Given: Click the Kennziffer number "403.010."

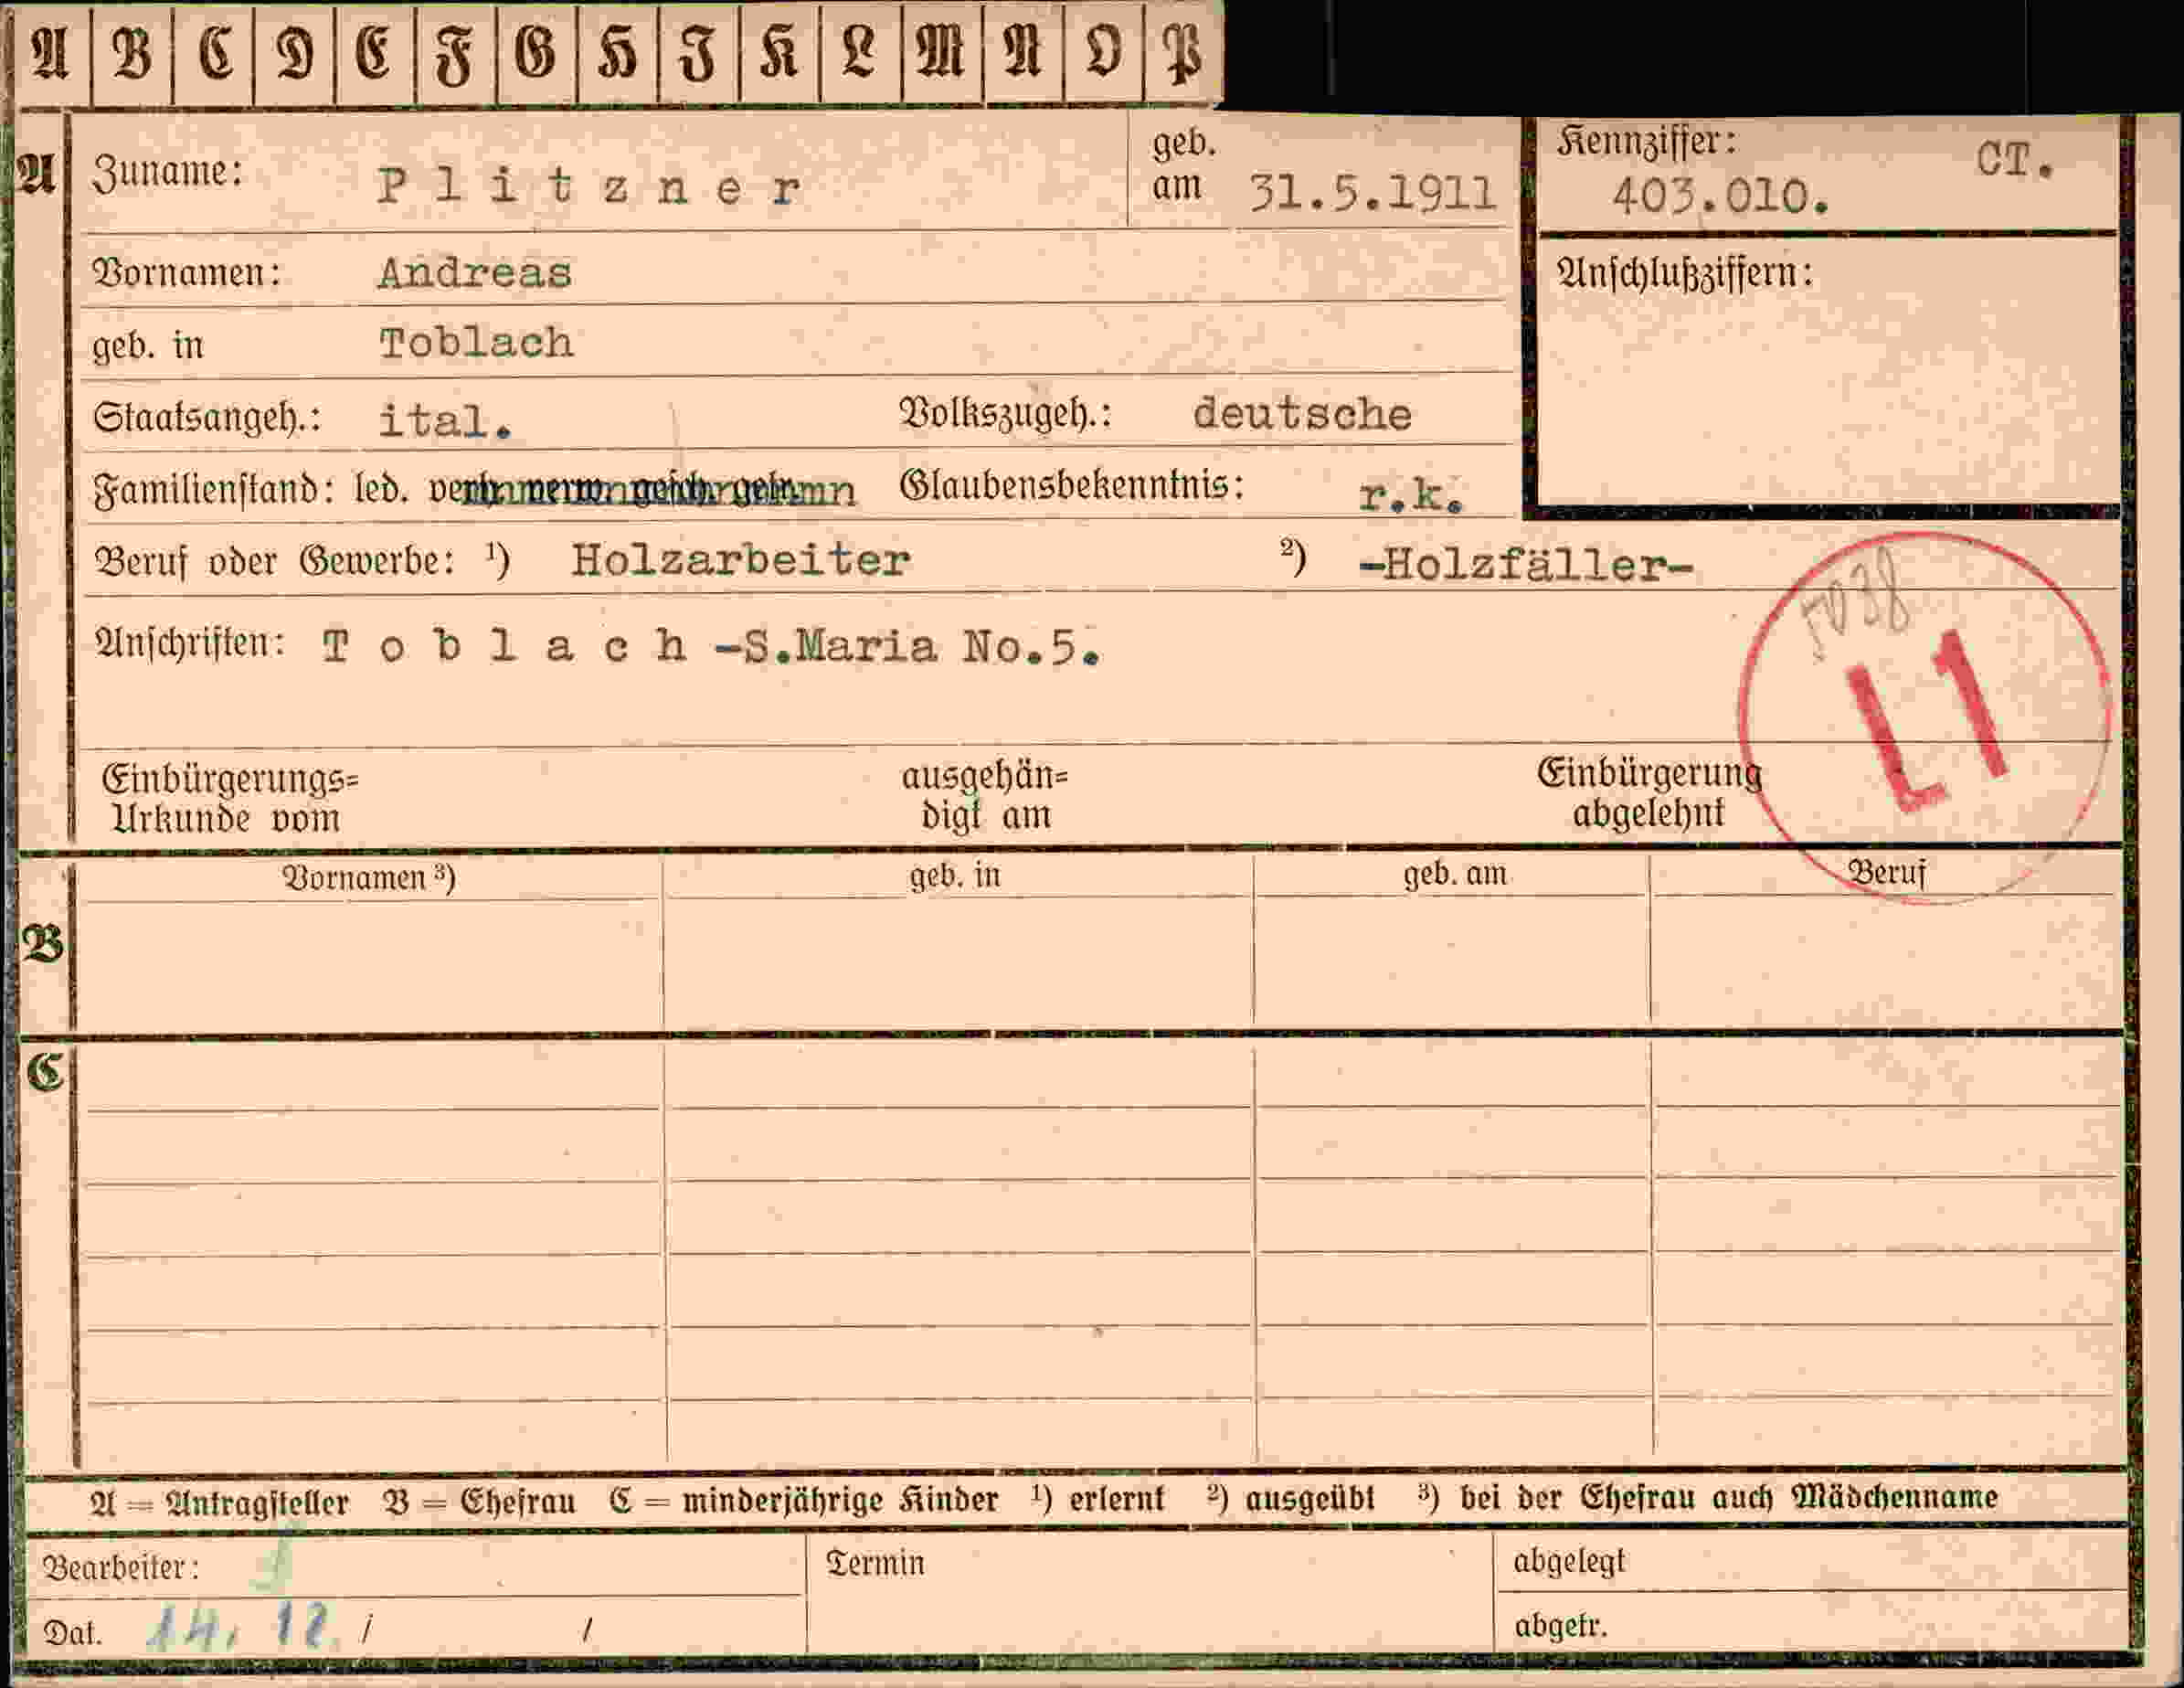Looking at the screenshot, I should [x=1720, y=197].
